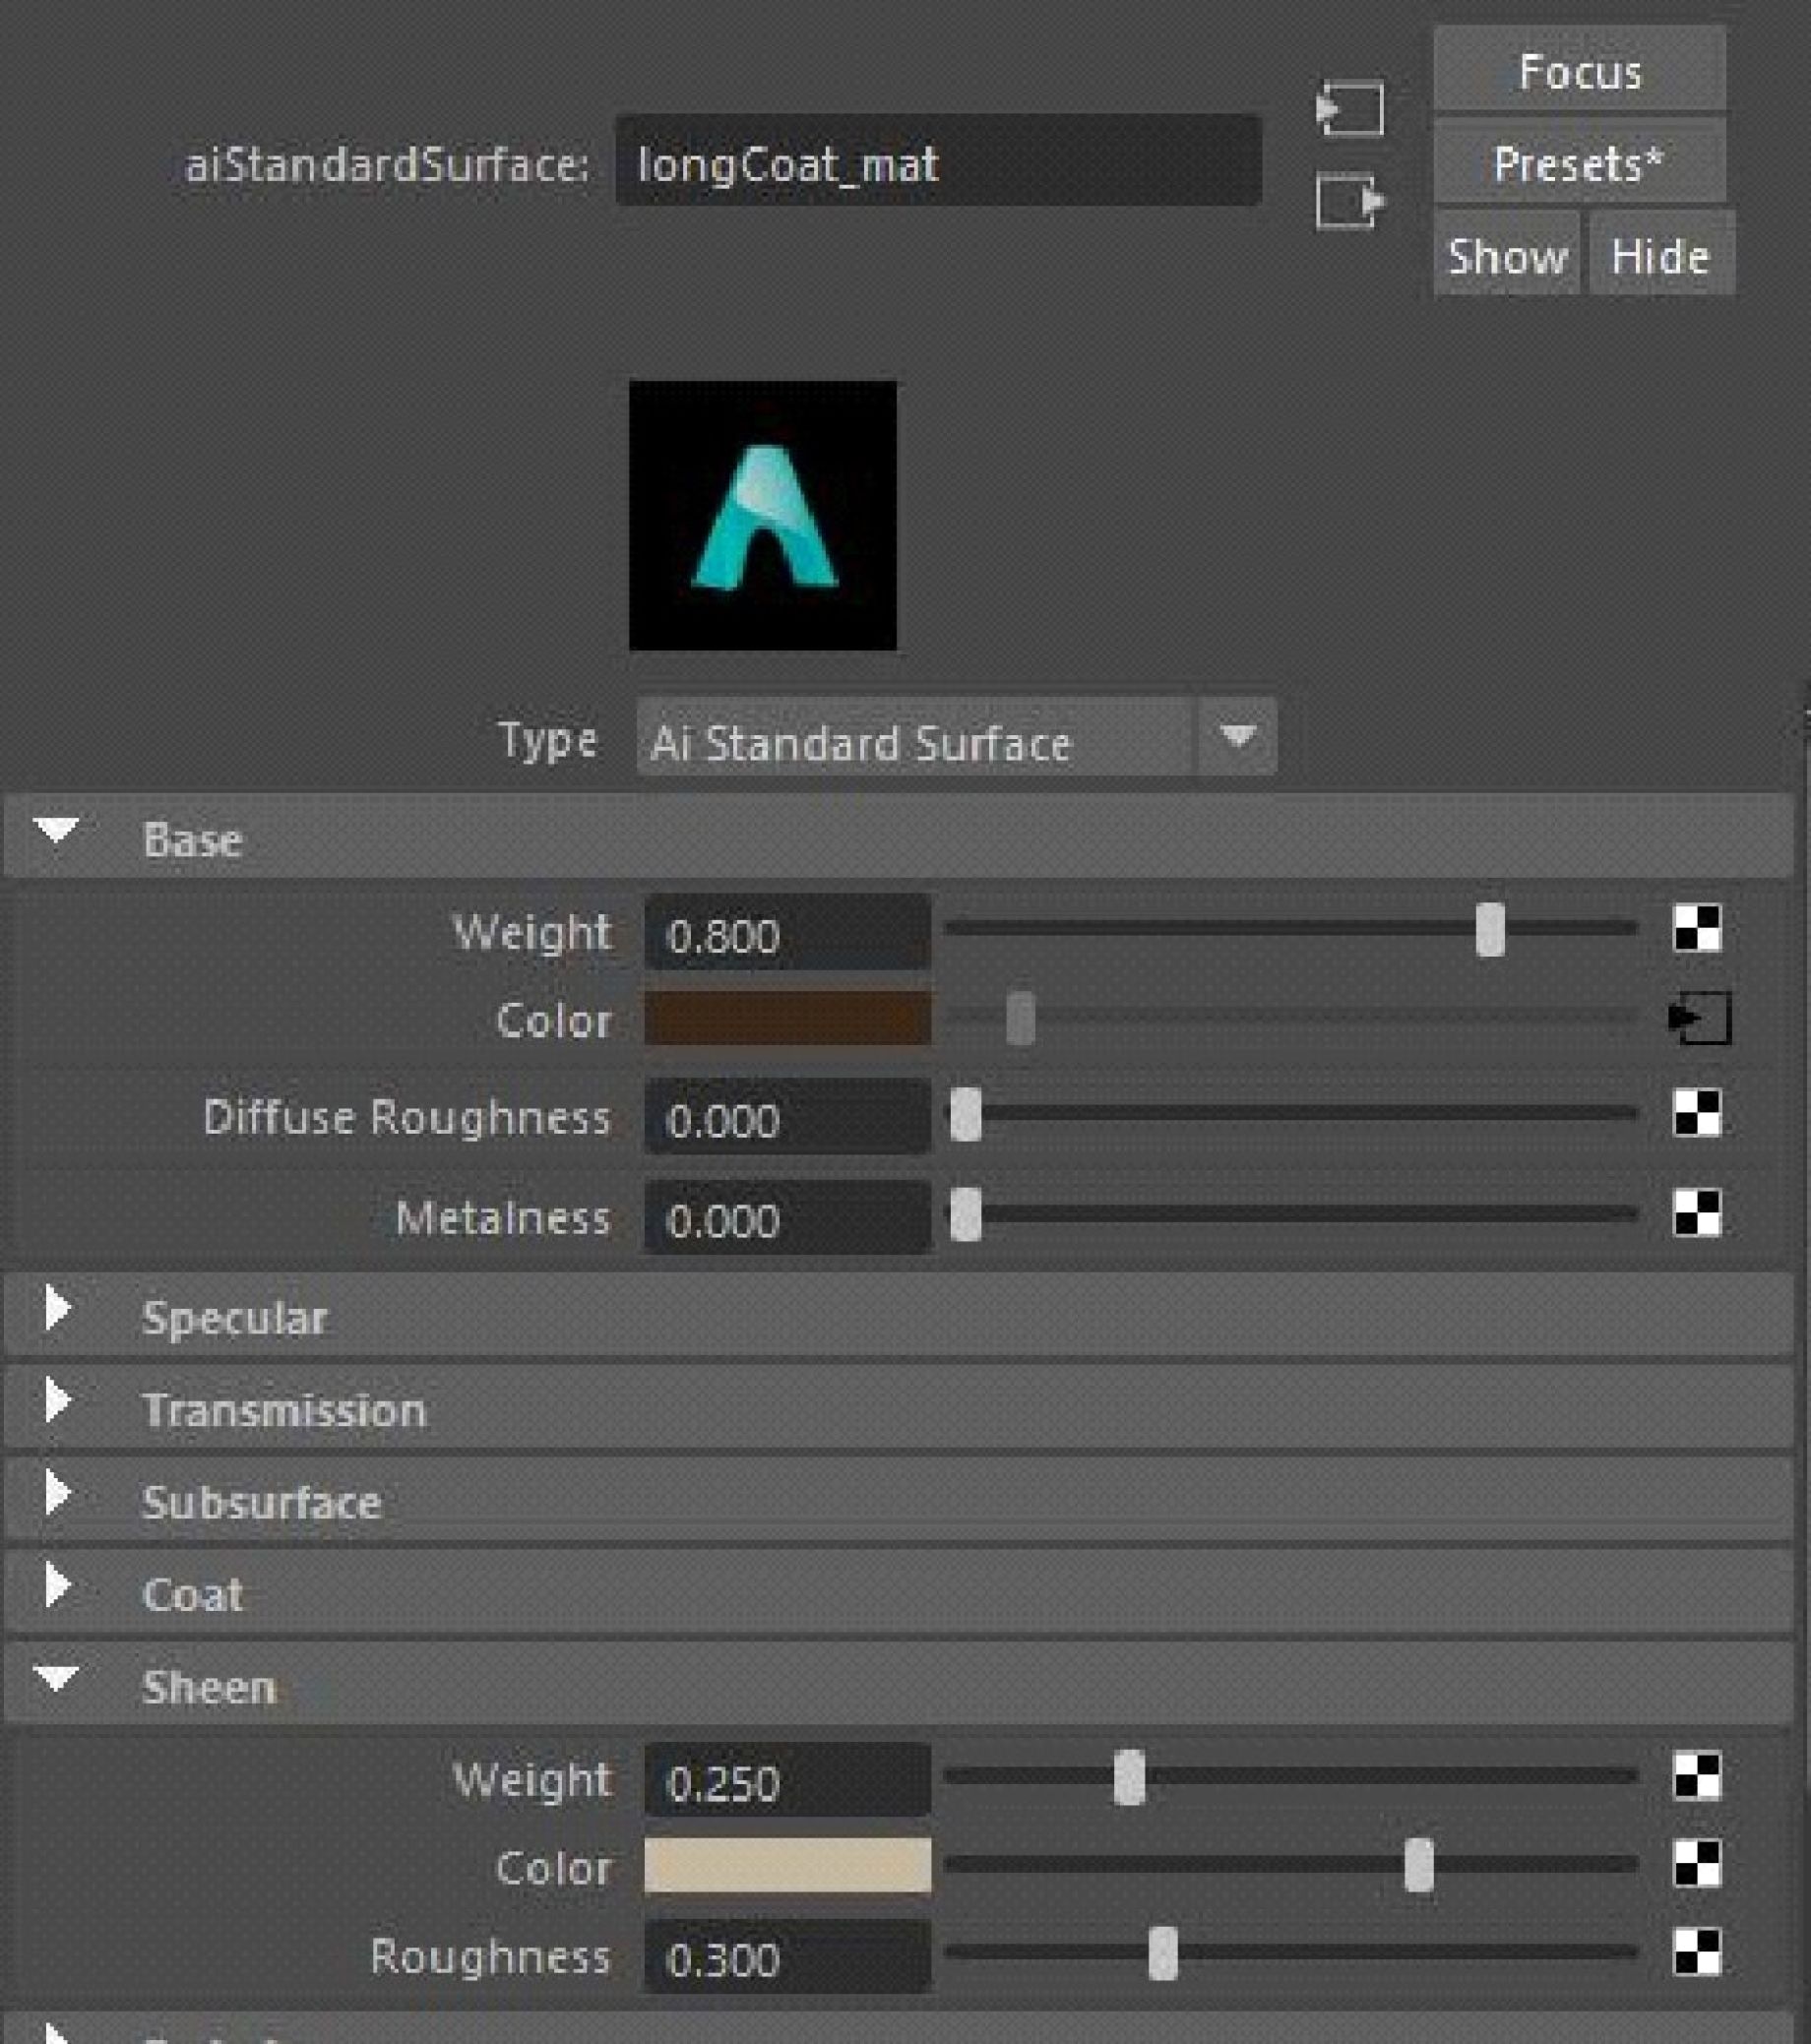This screenshot has height=2044, width=1811.
Task: Click the Base Color slider handle
Action: pyautogui.click(x=1020, y=1019)
